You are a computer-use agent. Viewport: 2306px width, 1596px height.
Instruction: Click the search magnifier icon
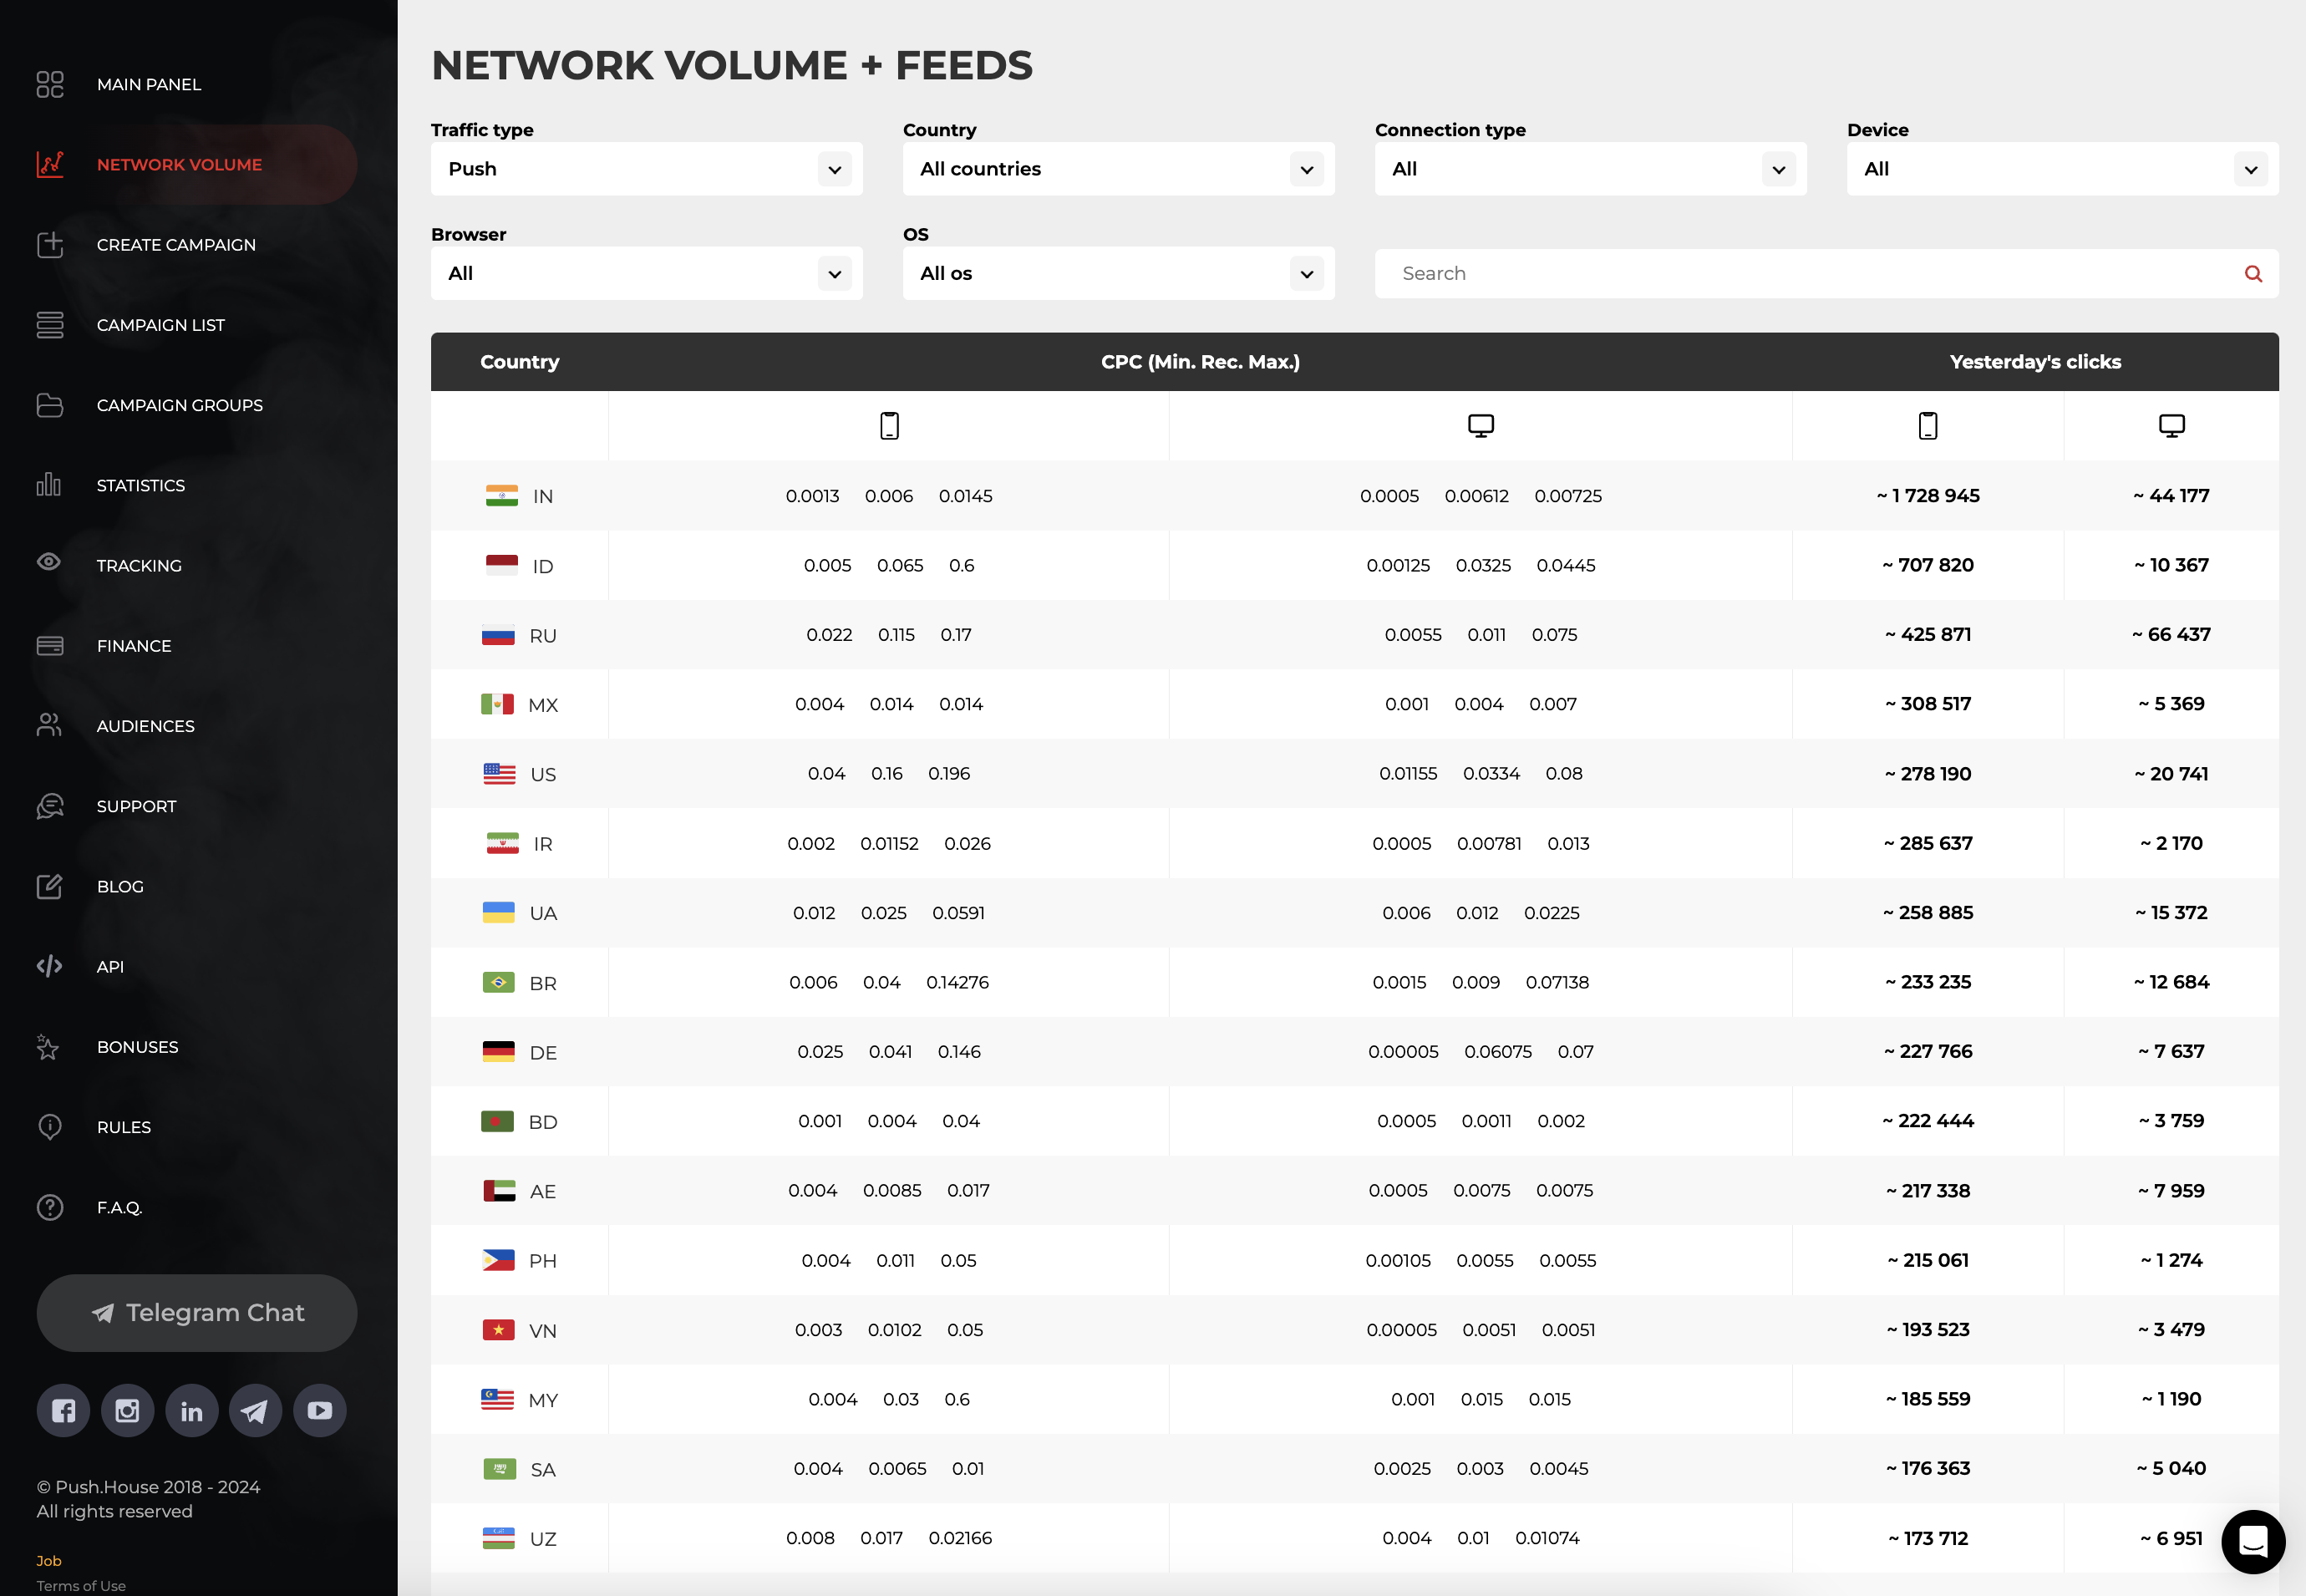coord(2253,274)
